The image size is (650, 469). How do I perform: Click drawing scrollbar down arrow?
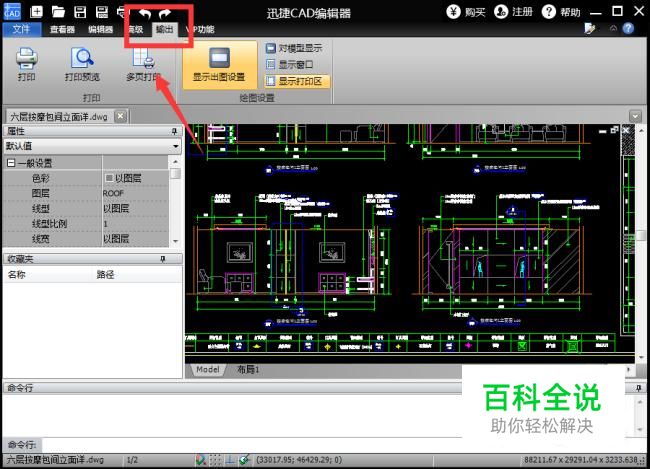click(641, 357)
